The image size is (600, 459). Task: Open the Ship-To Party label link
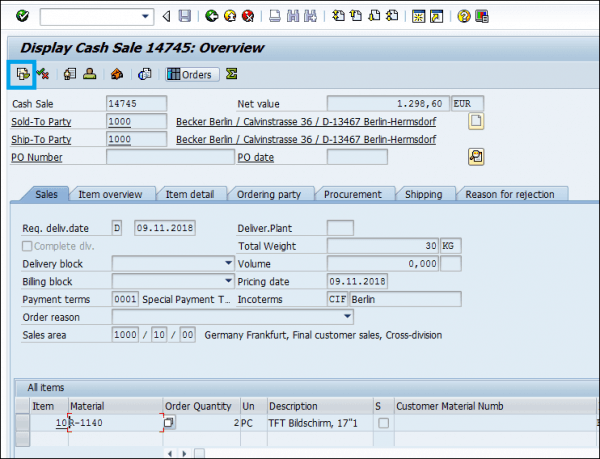(x=41, y=140)
